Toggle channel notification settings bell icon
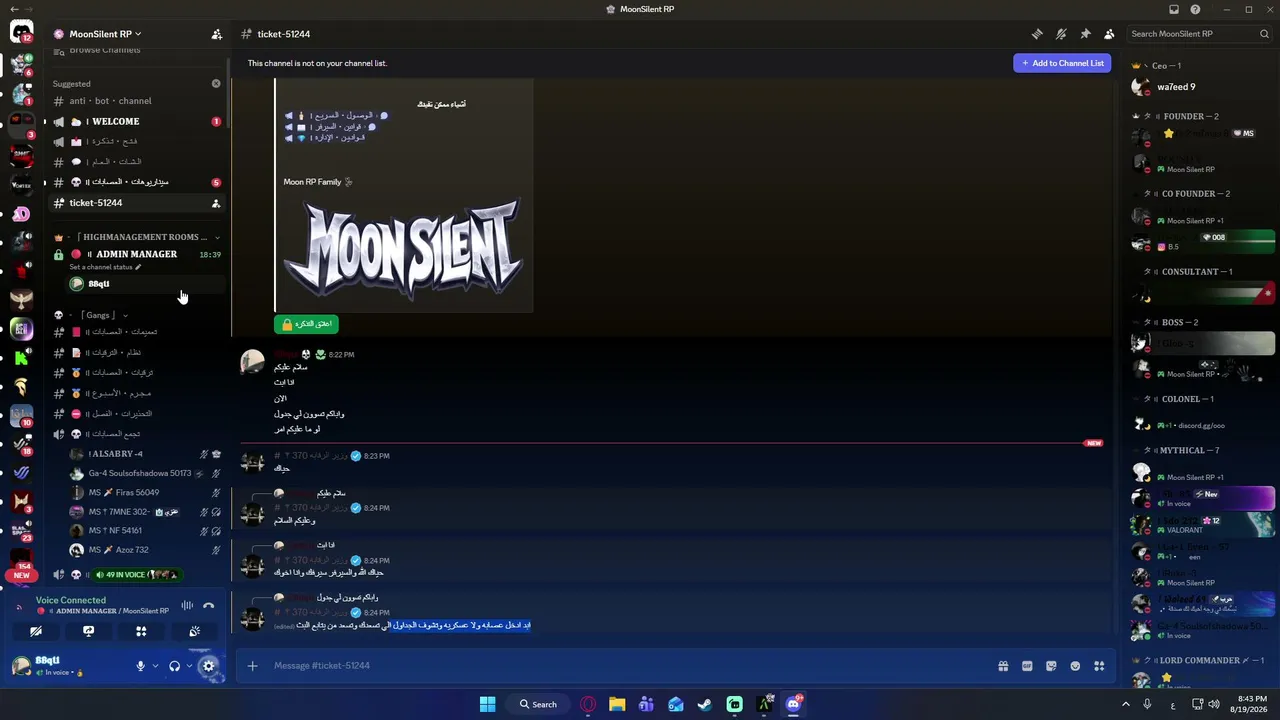Viewport: 1280px width, 720px height. coord(1061,34)
